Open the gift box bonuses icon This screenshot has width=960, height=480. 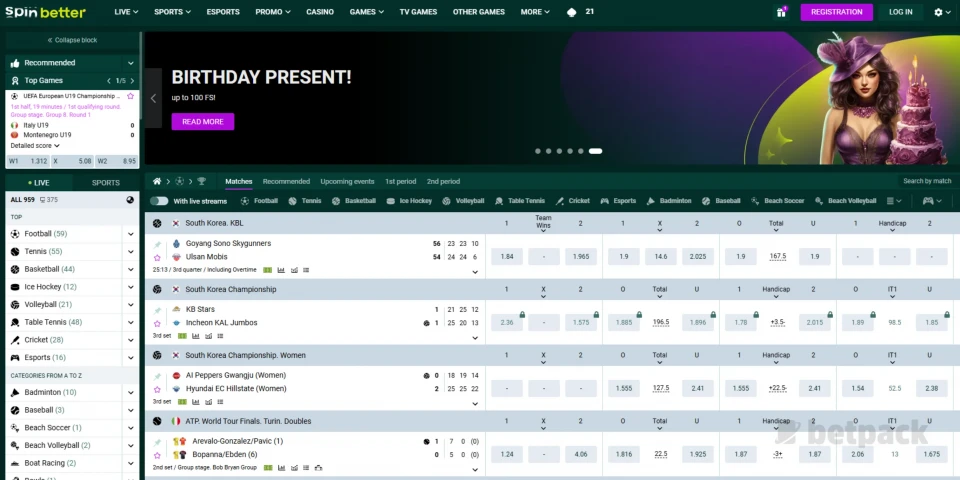[x=781, y=12]
